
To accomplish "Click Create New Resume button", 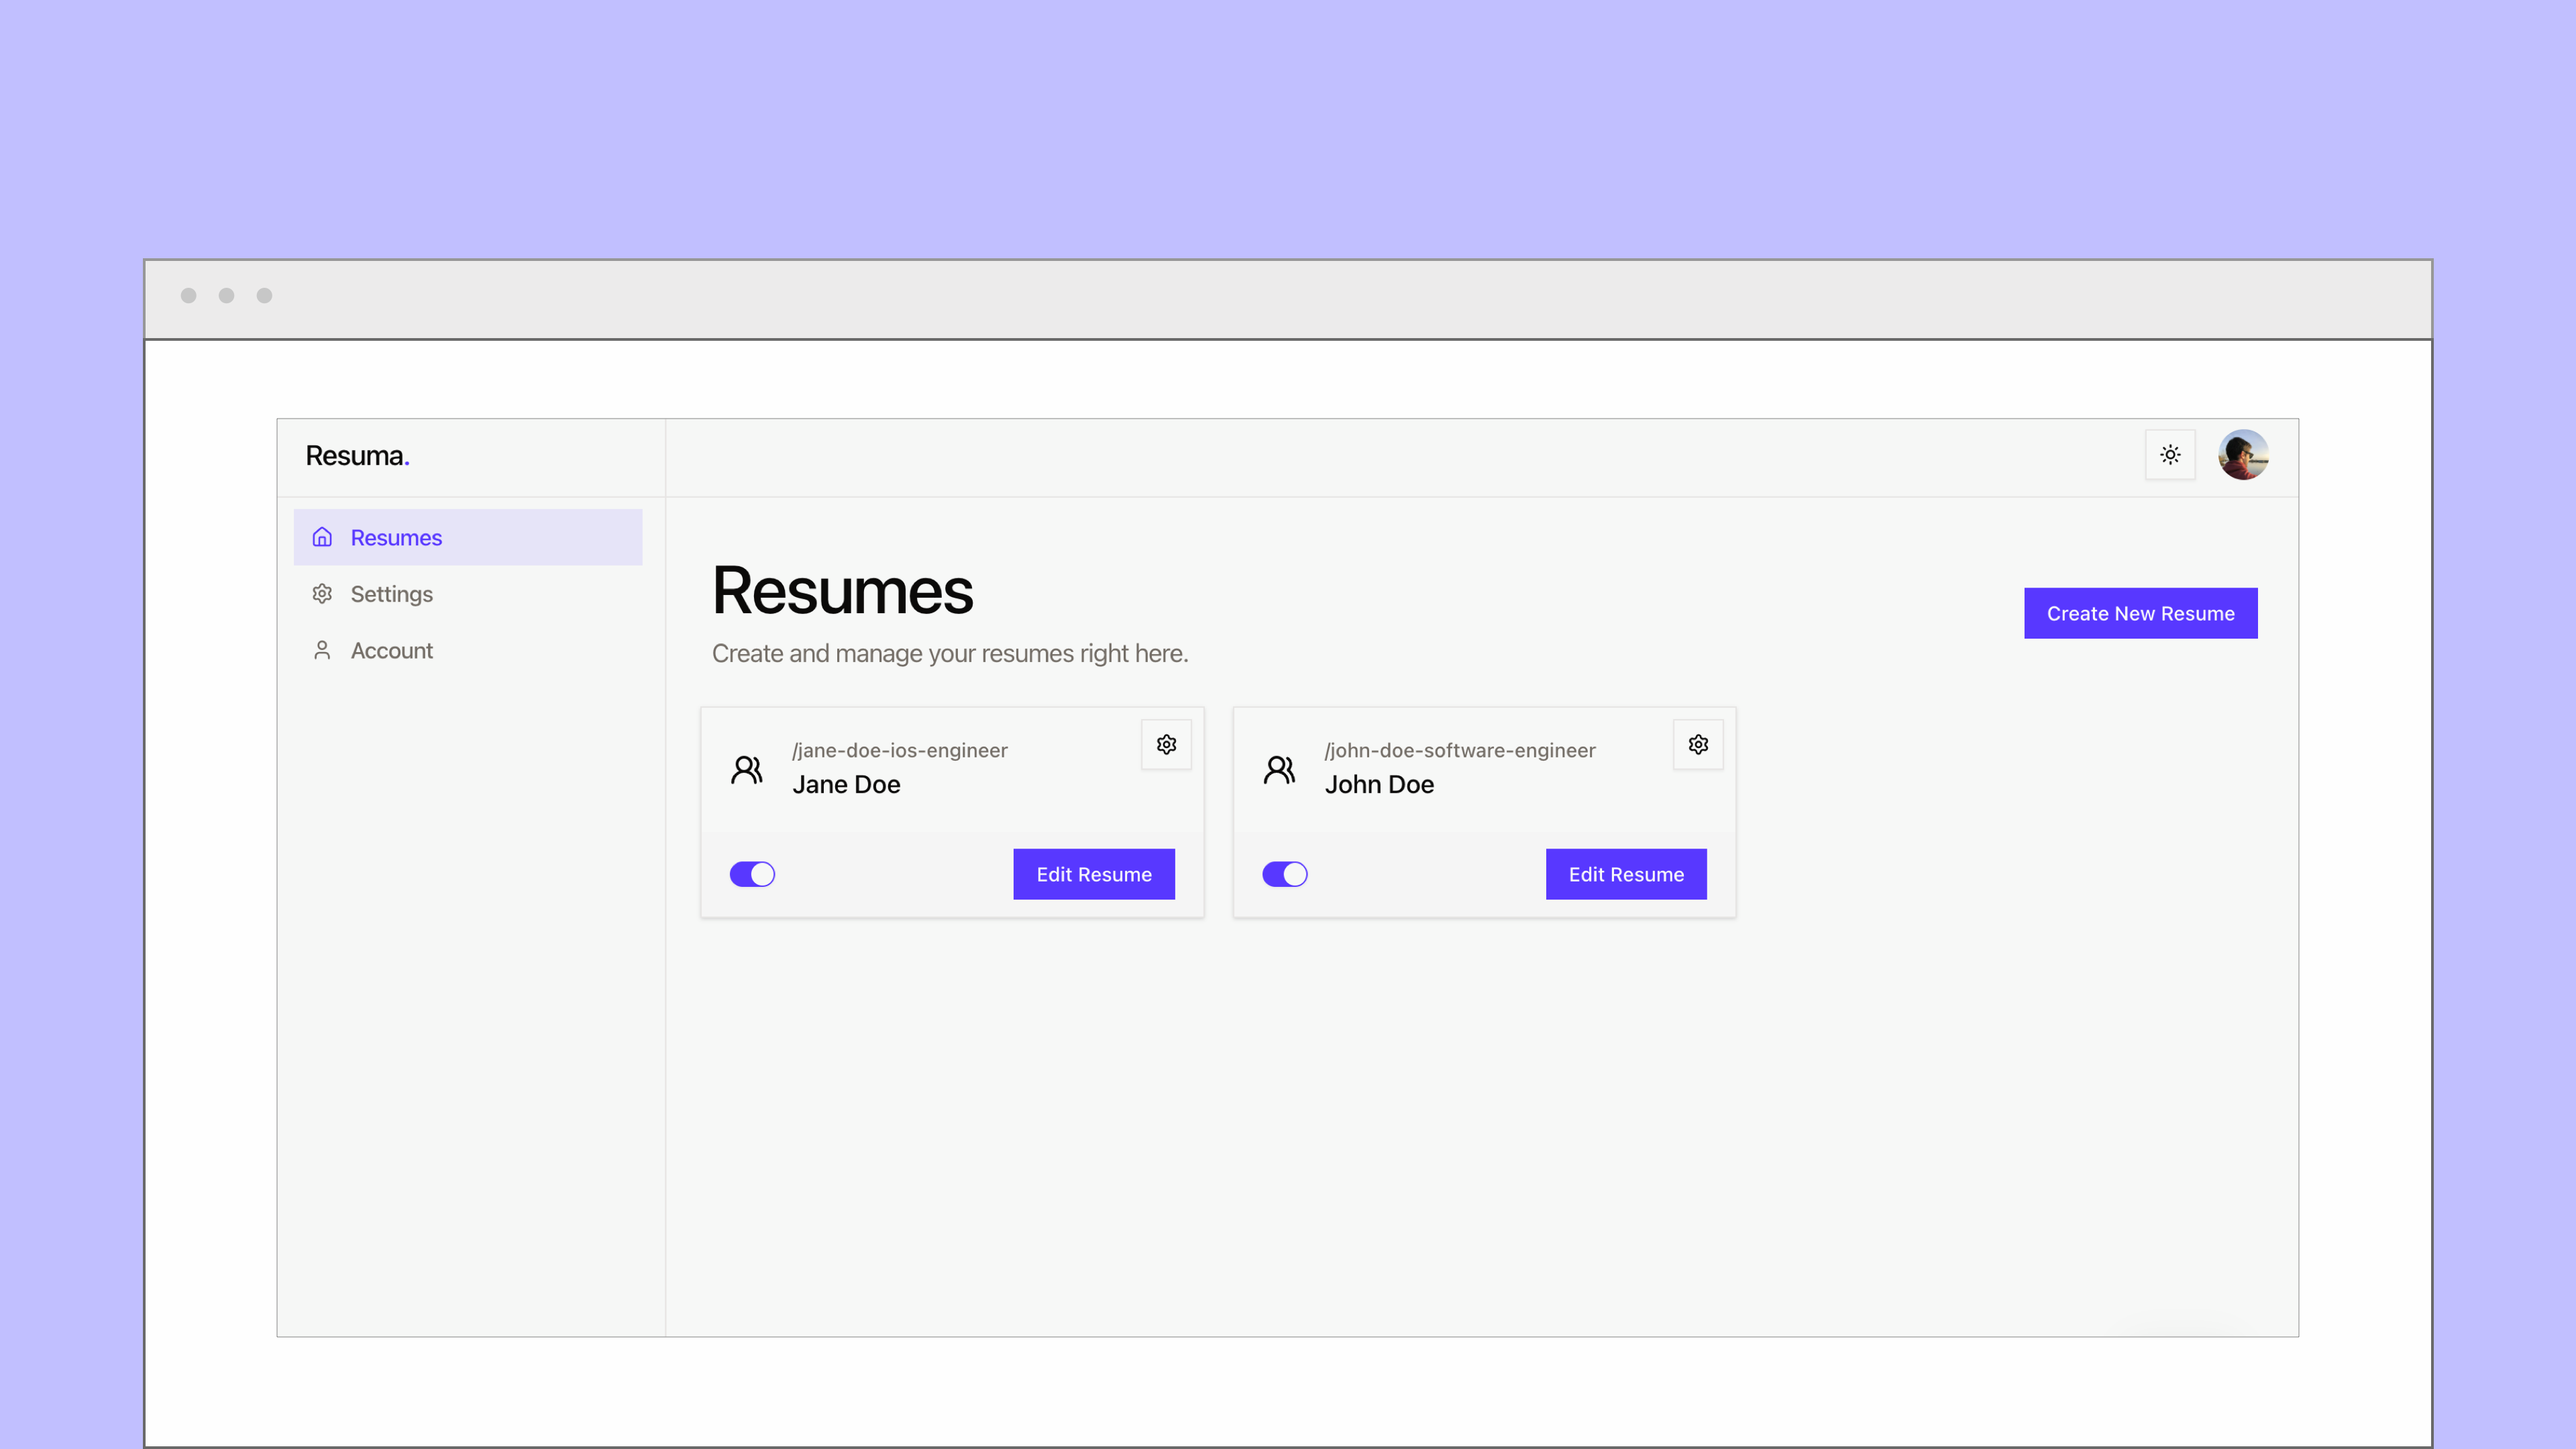I will tap(2140, 613).
